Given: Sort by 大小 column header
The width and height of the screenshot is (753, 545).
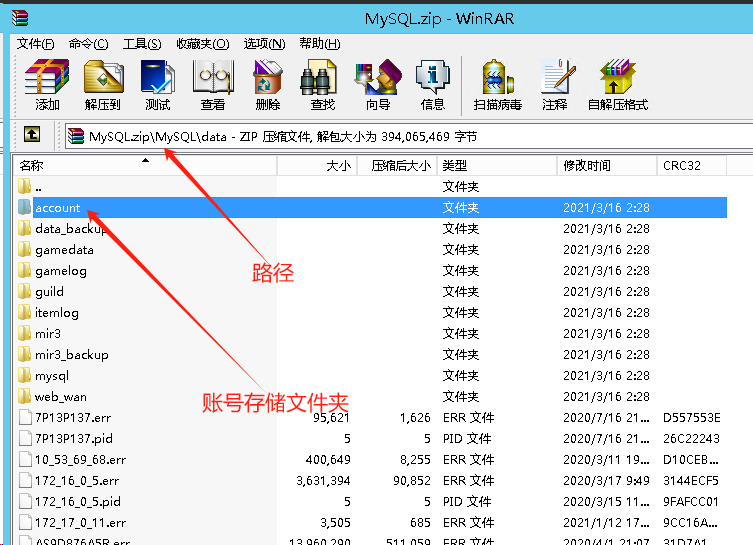Looking at the screenshot, I should tap(317, 166).
